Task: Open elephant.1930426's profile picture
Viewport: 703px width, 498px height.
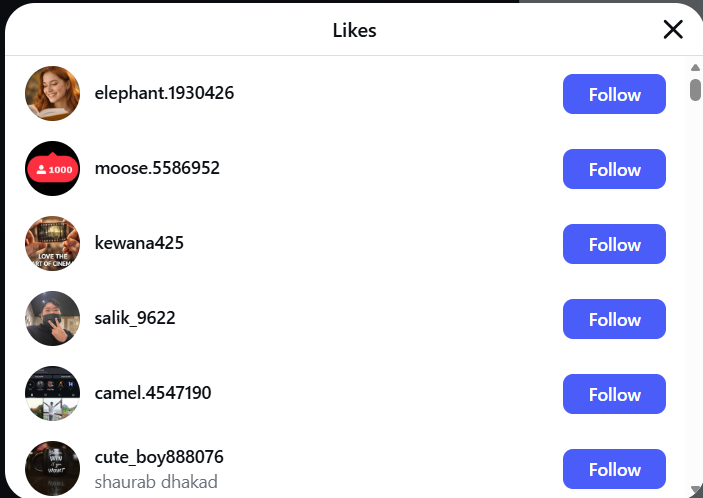Action: click(x=52, y=94)
